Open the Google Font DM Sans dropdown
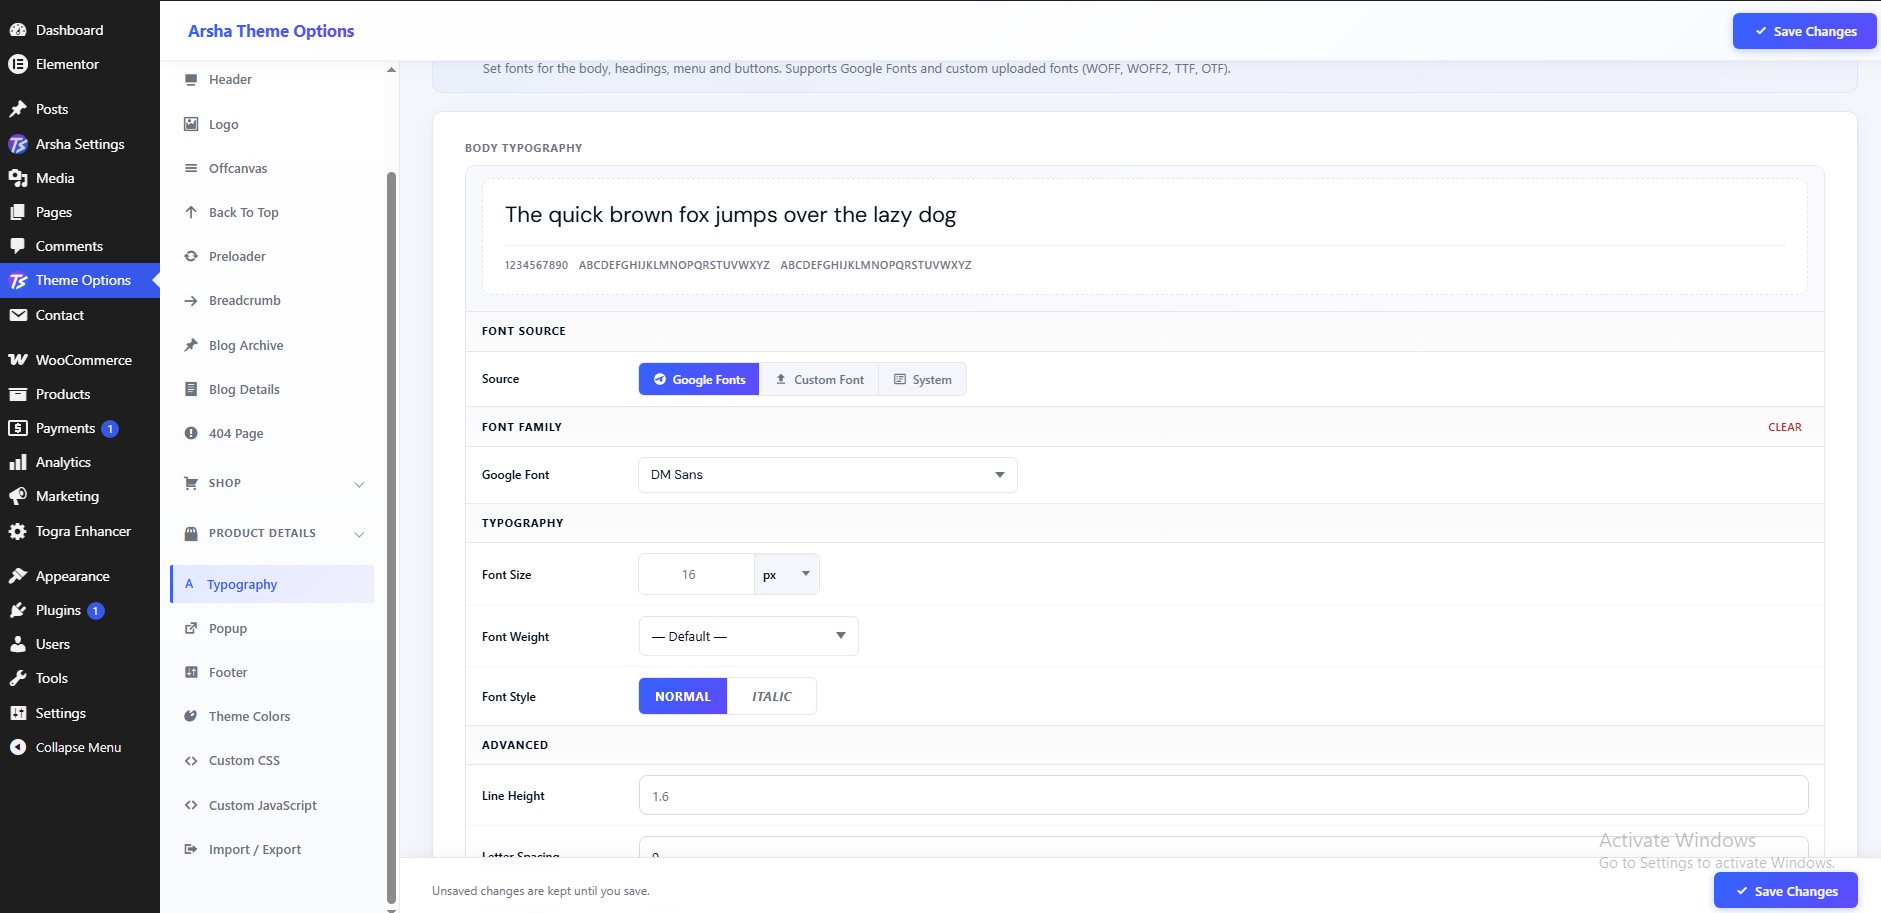Viewport: 1881px width, 913px height. pos(827,475)
